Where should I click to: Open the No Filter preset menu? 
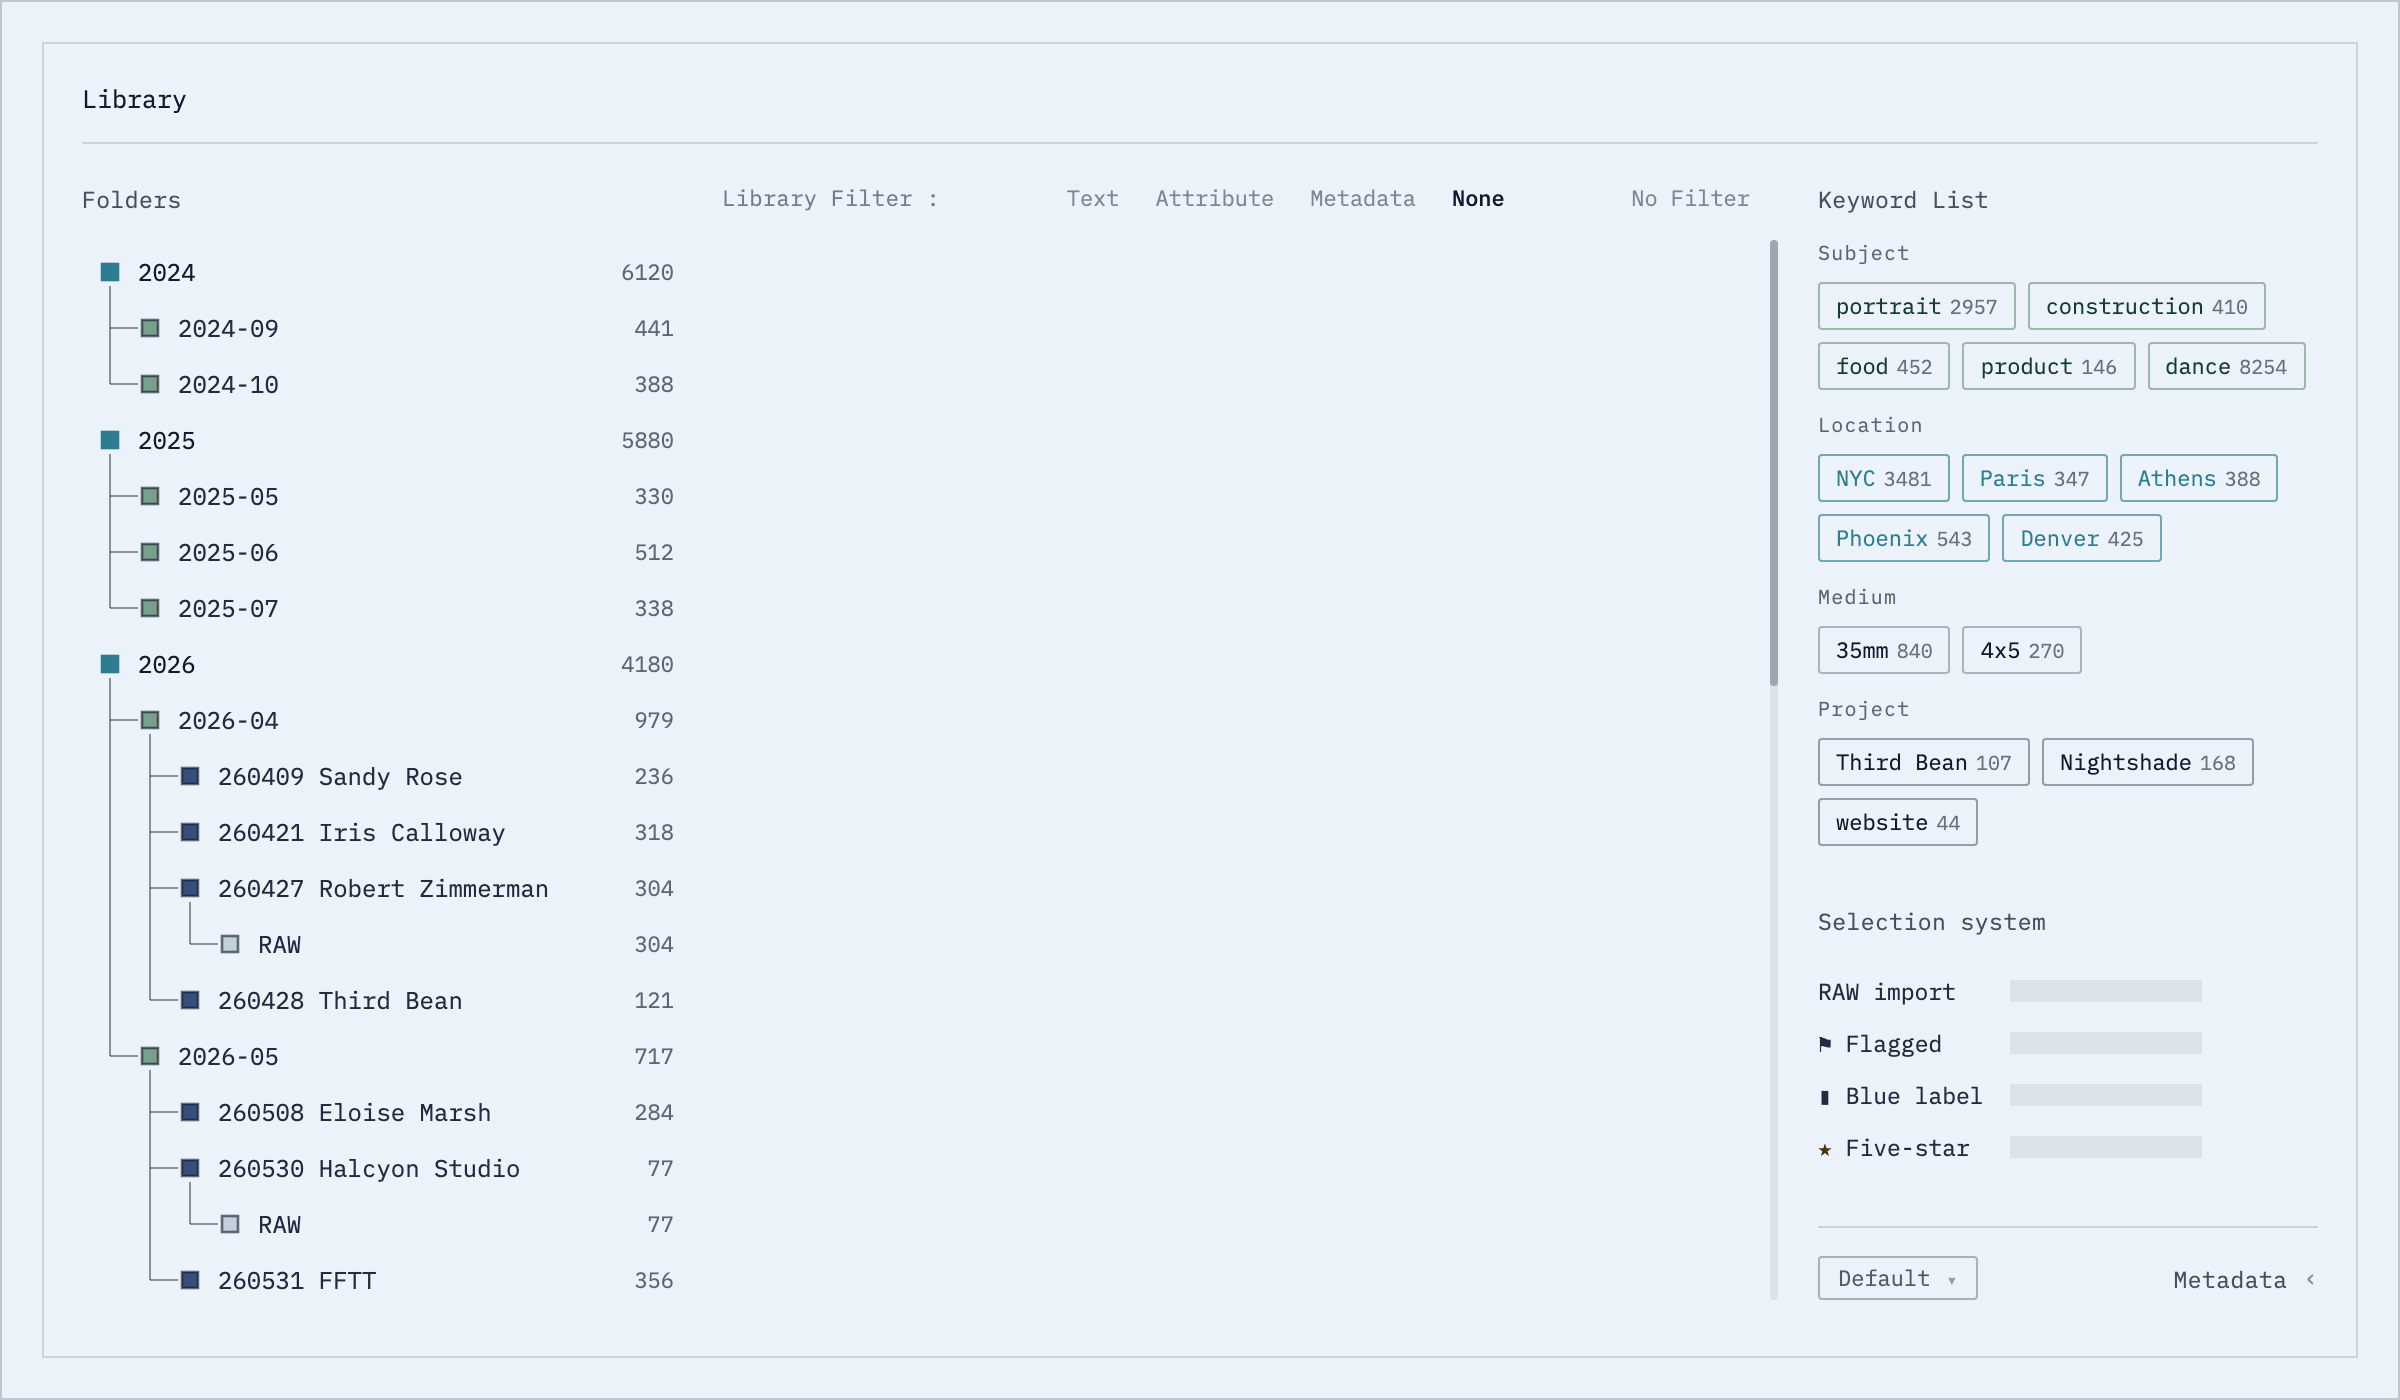(x=1690, y=199)
